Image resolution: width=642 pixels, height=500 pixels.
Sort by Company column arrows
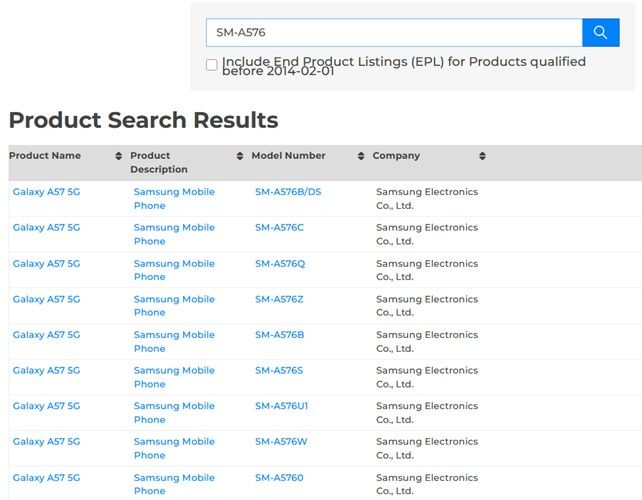pyautogui.click(x=482, y=156)
